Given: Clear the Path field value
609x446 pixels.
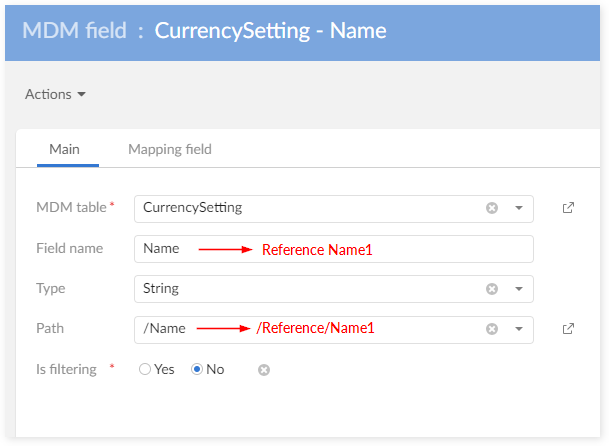Looking at the screenshot, I should pyautogui.click(x=492, y=329).
